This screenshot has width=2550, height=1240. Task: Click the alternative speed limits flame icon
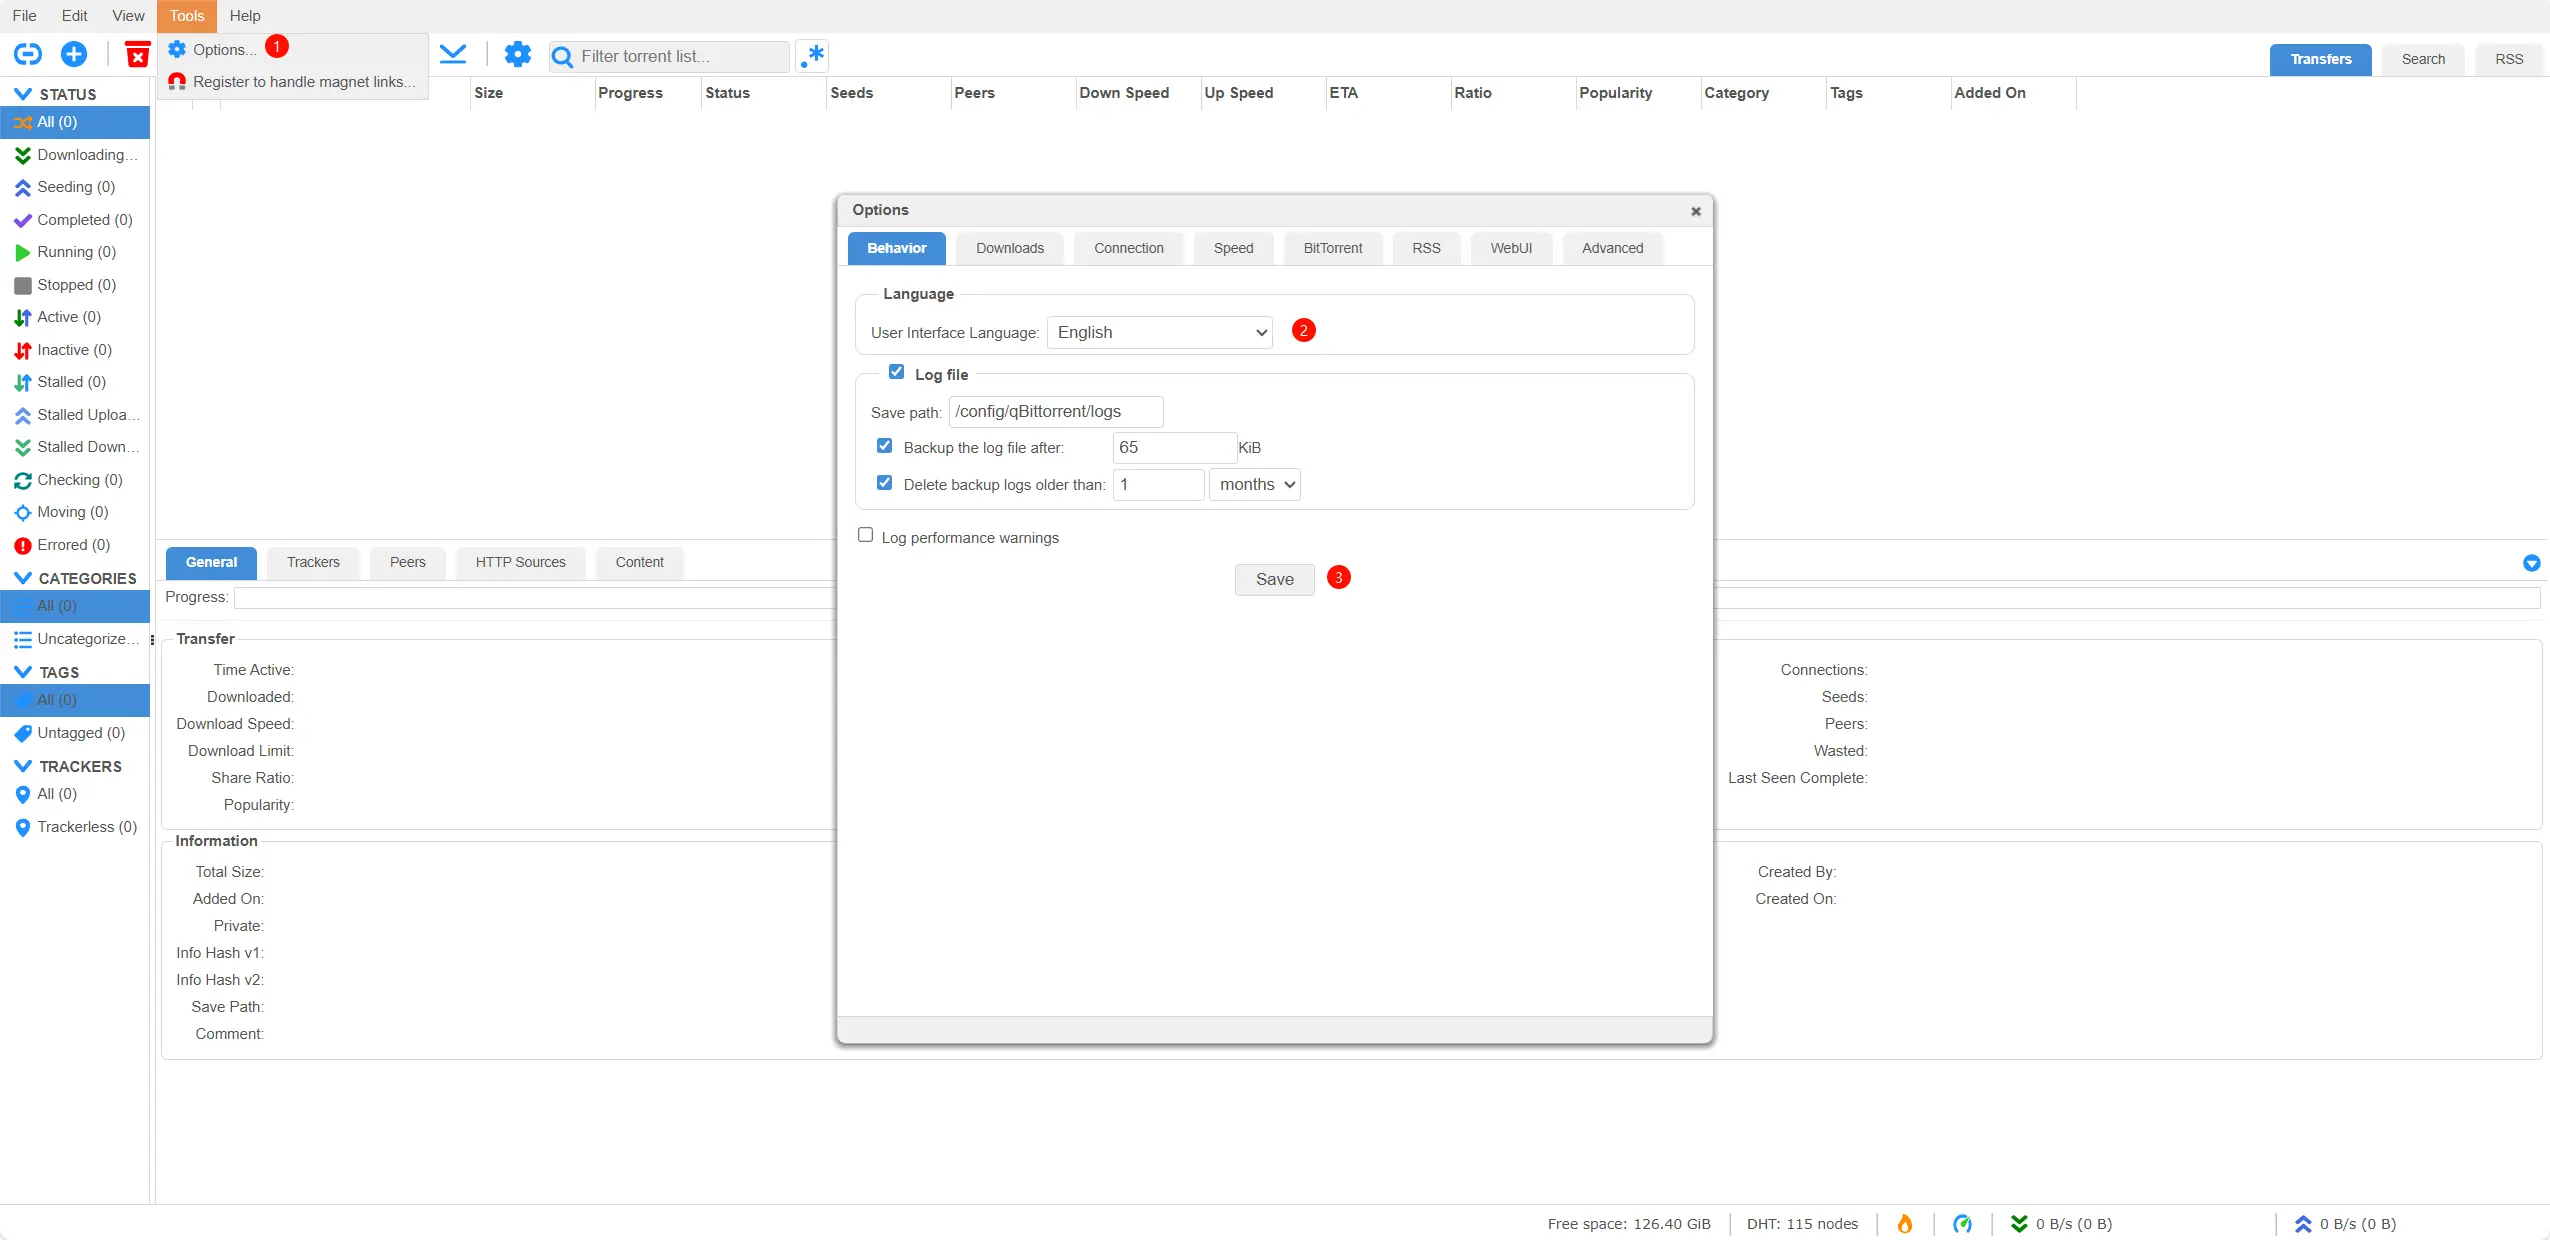tap(1905, 1223)
